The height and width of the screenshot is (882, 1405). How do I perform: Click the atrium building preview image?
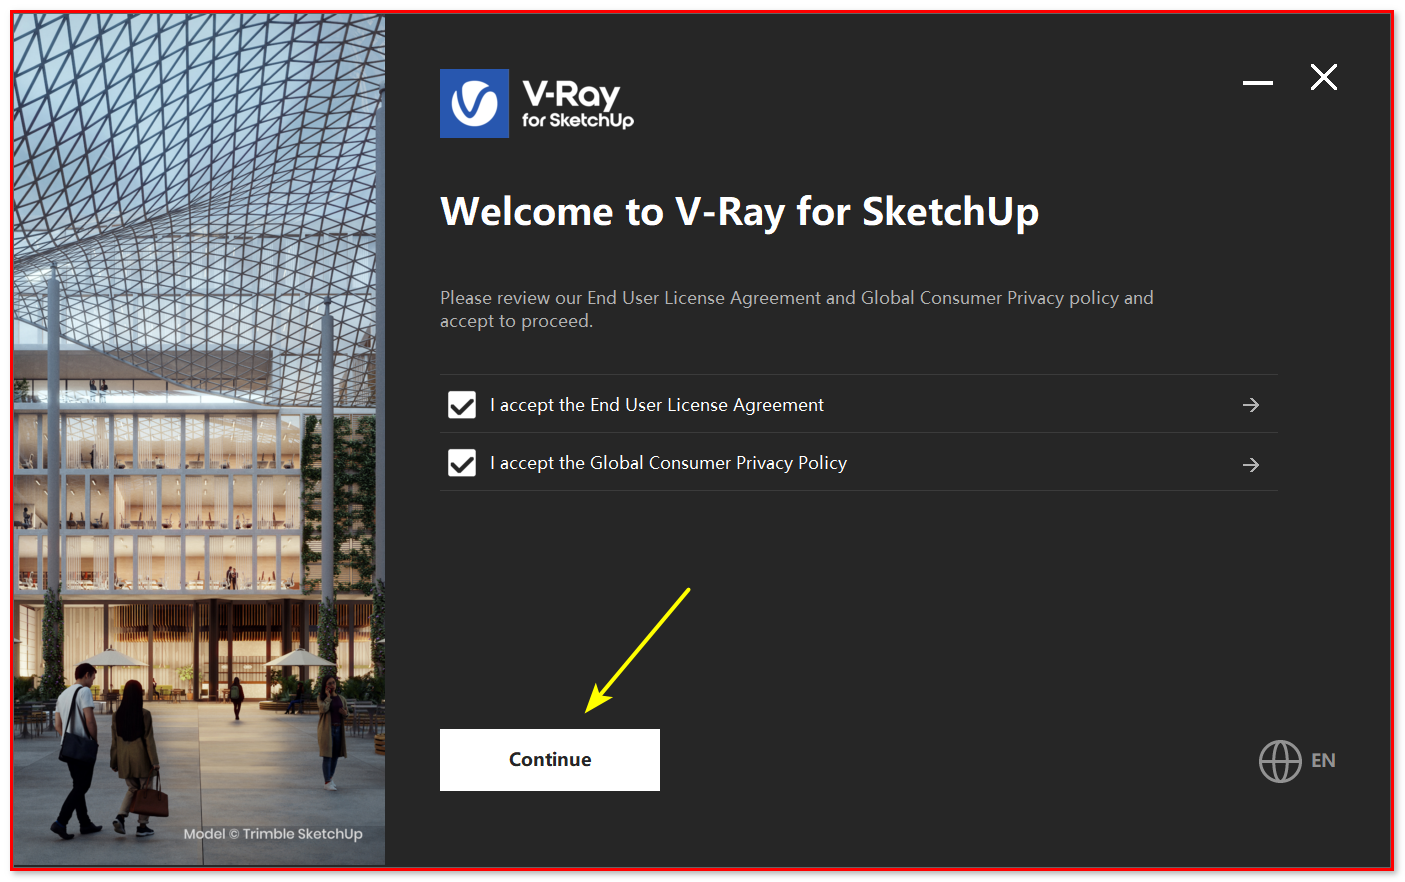(x=199, y=440)
